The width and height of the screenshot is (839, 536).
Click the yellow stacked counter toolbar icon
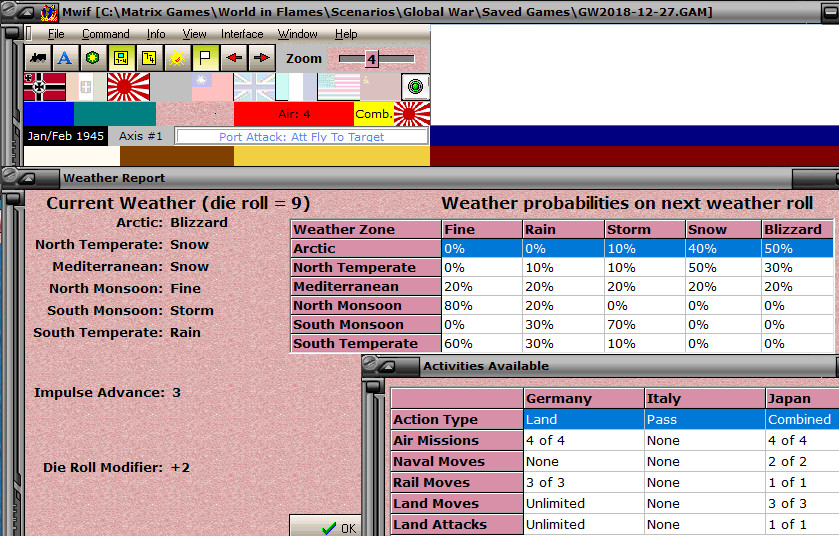149,58
